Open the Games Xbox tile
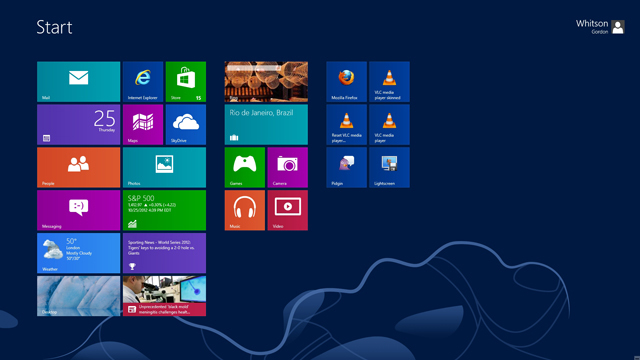This screenshot has width=640, height=360. coord(244,167)
